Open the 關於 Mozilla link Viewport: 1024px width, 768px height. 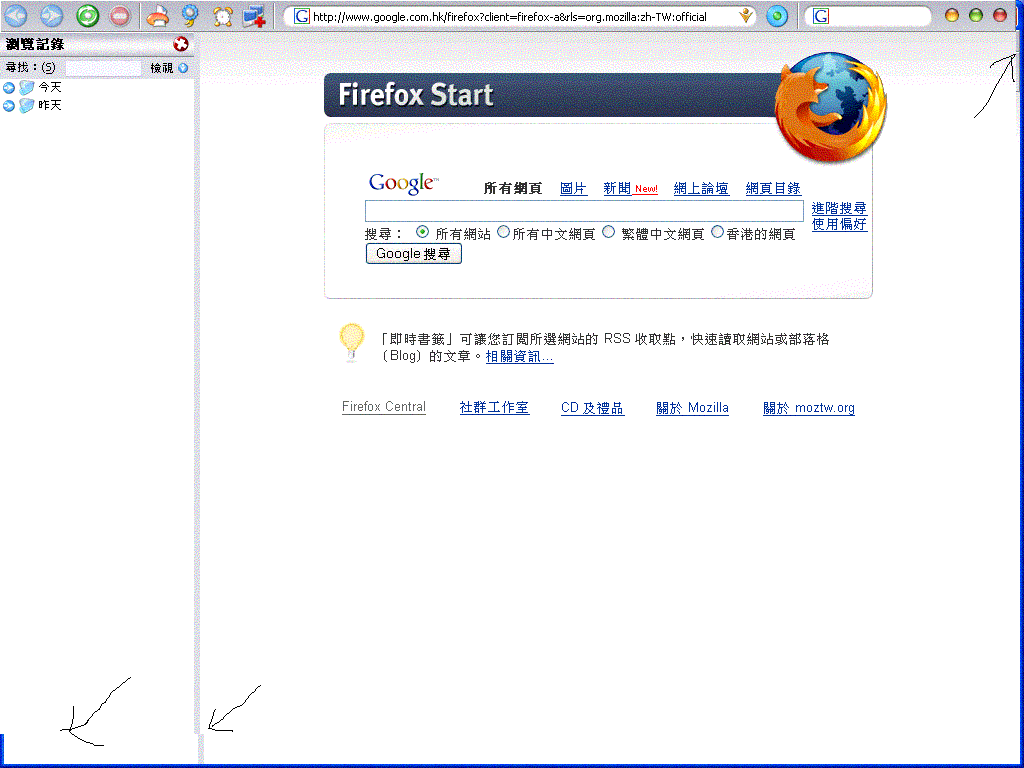pyautogui.click(x=692, y=408)
